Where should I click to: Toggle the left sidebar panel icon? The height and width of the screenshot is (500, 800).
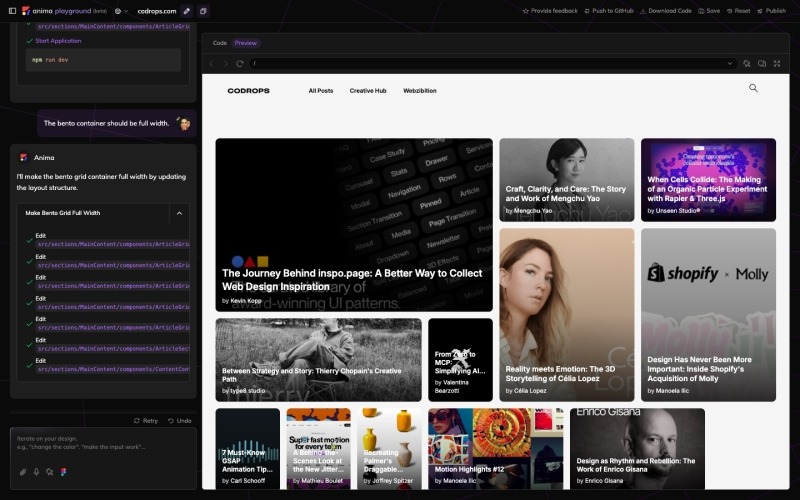point(10,10)
